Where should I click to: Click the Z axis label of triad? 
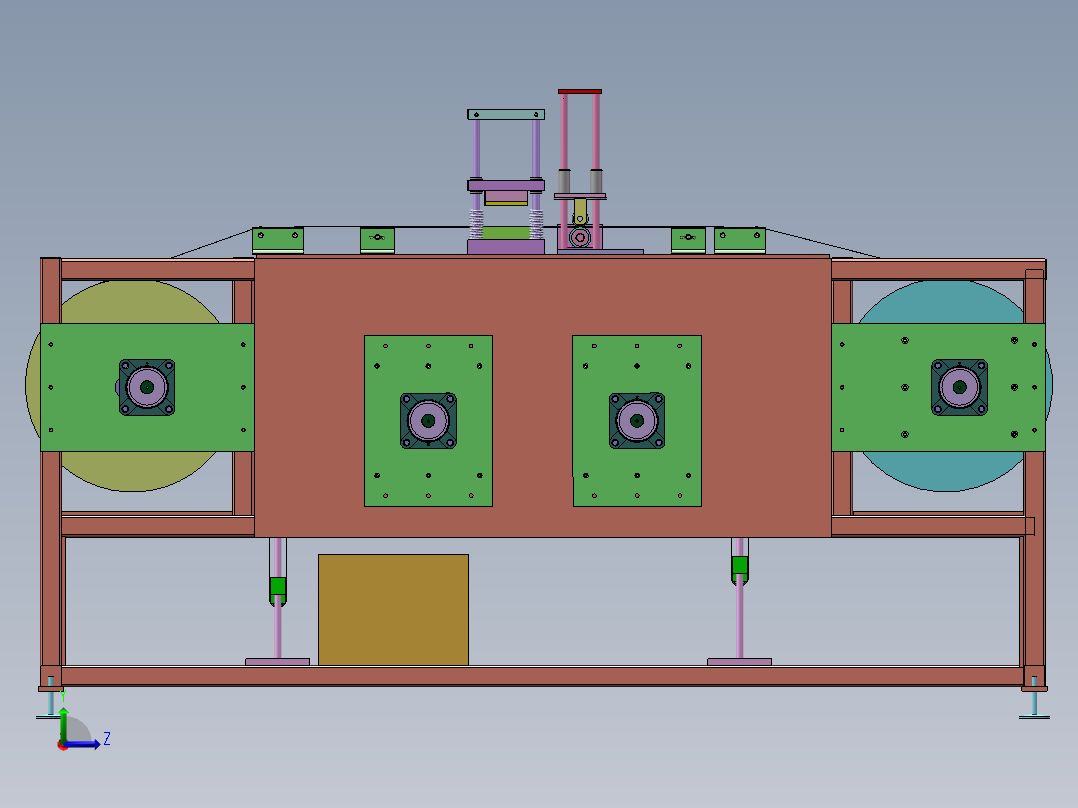(x=107, y=739)
